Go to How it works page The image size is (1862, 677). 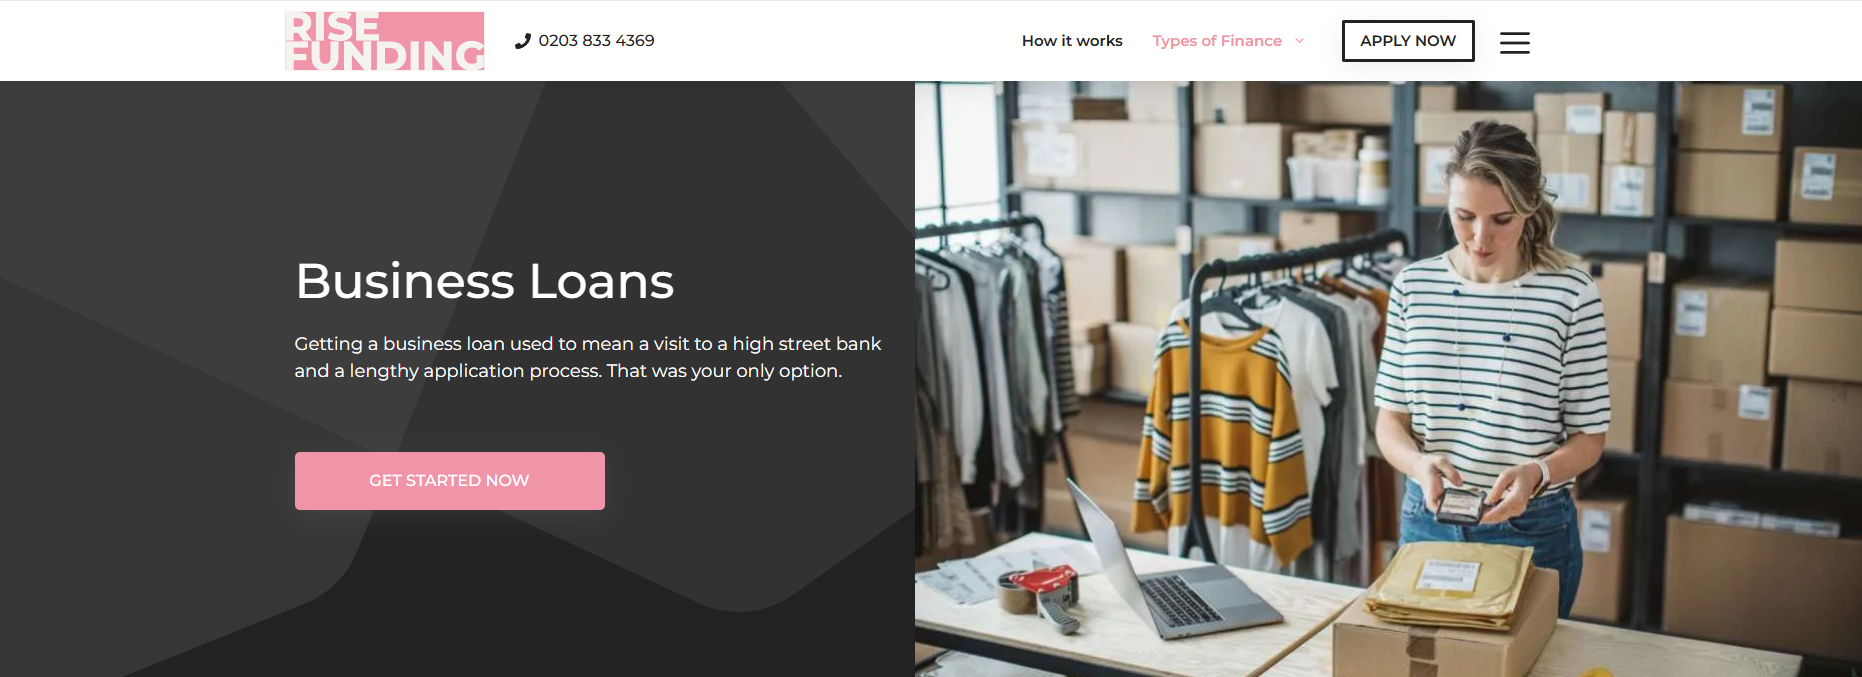coord(1072,41)
